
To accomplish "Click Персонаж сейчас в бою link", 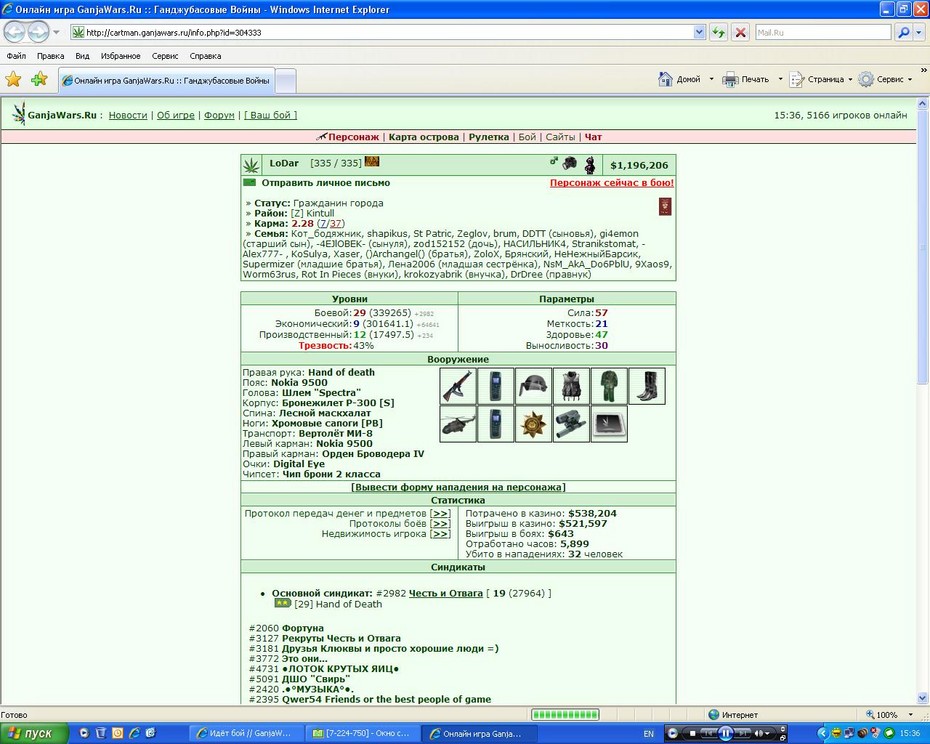I will (x=611, y=183).
